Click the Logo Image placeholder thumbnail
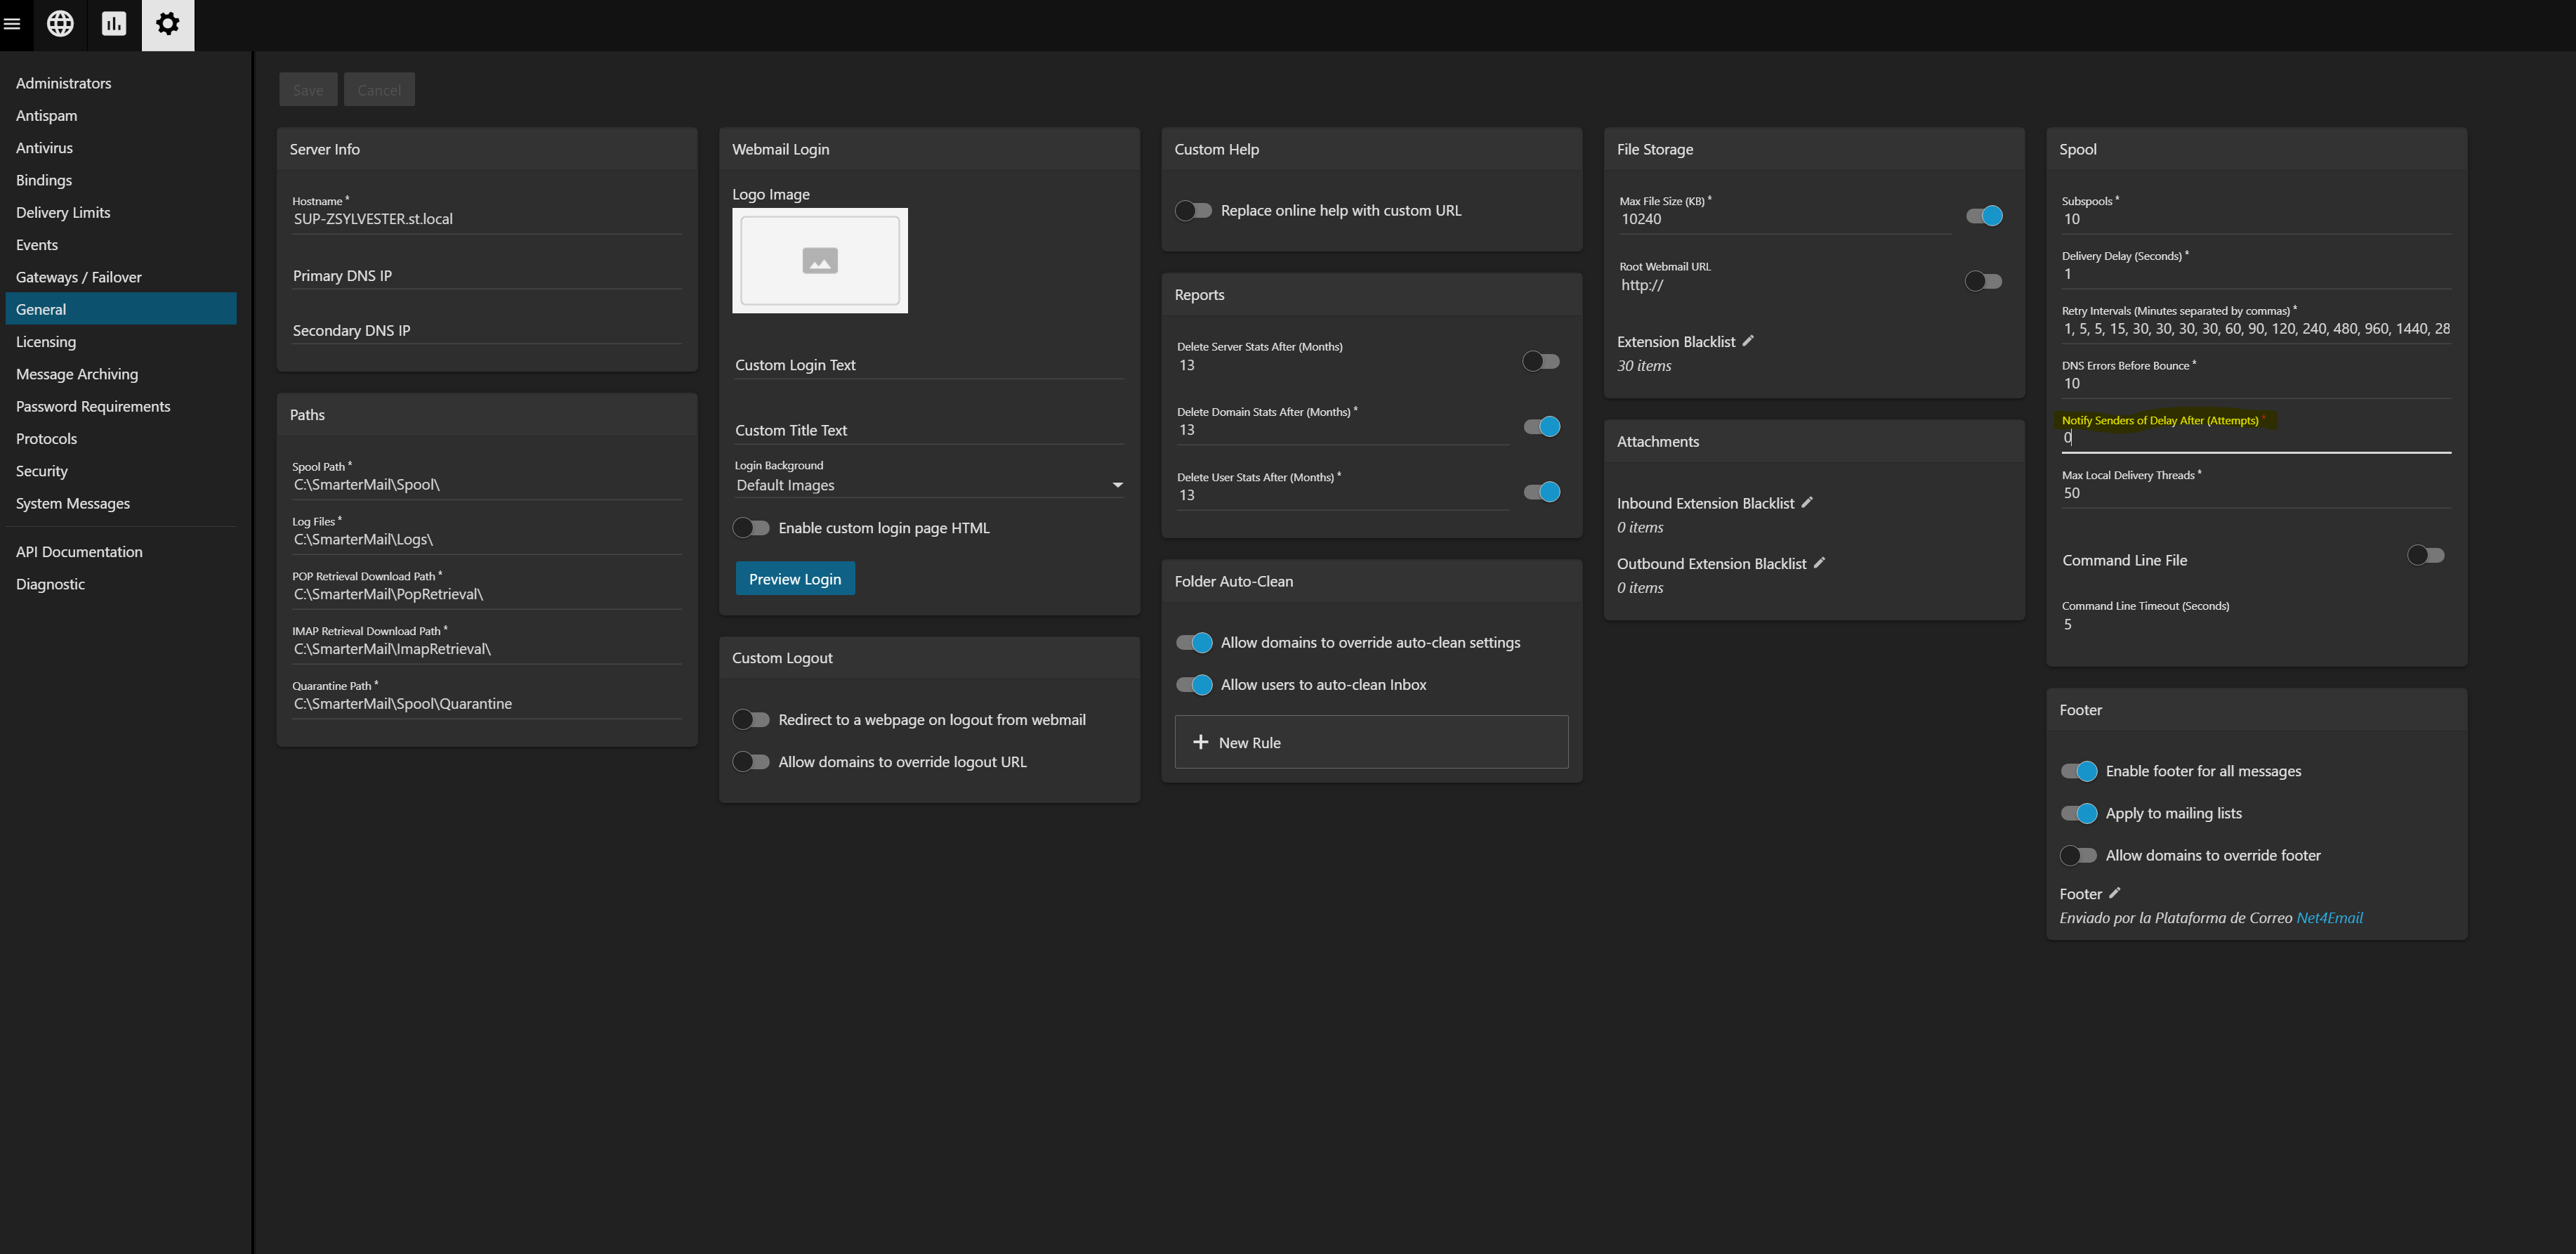Viewport: 2576px width, 1254px height. click(x=819, y=261)
